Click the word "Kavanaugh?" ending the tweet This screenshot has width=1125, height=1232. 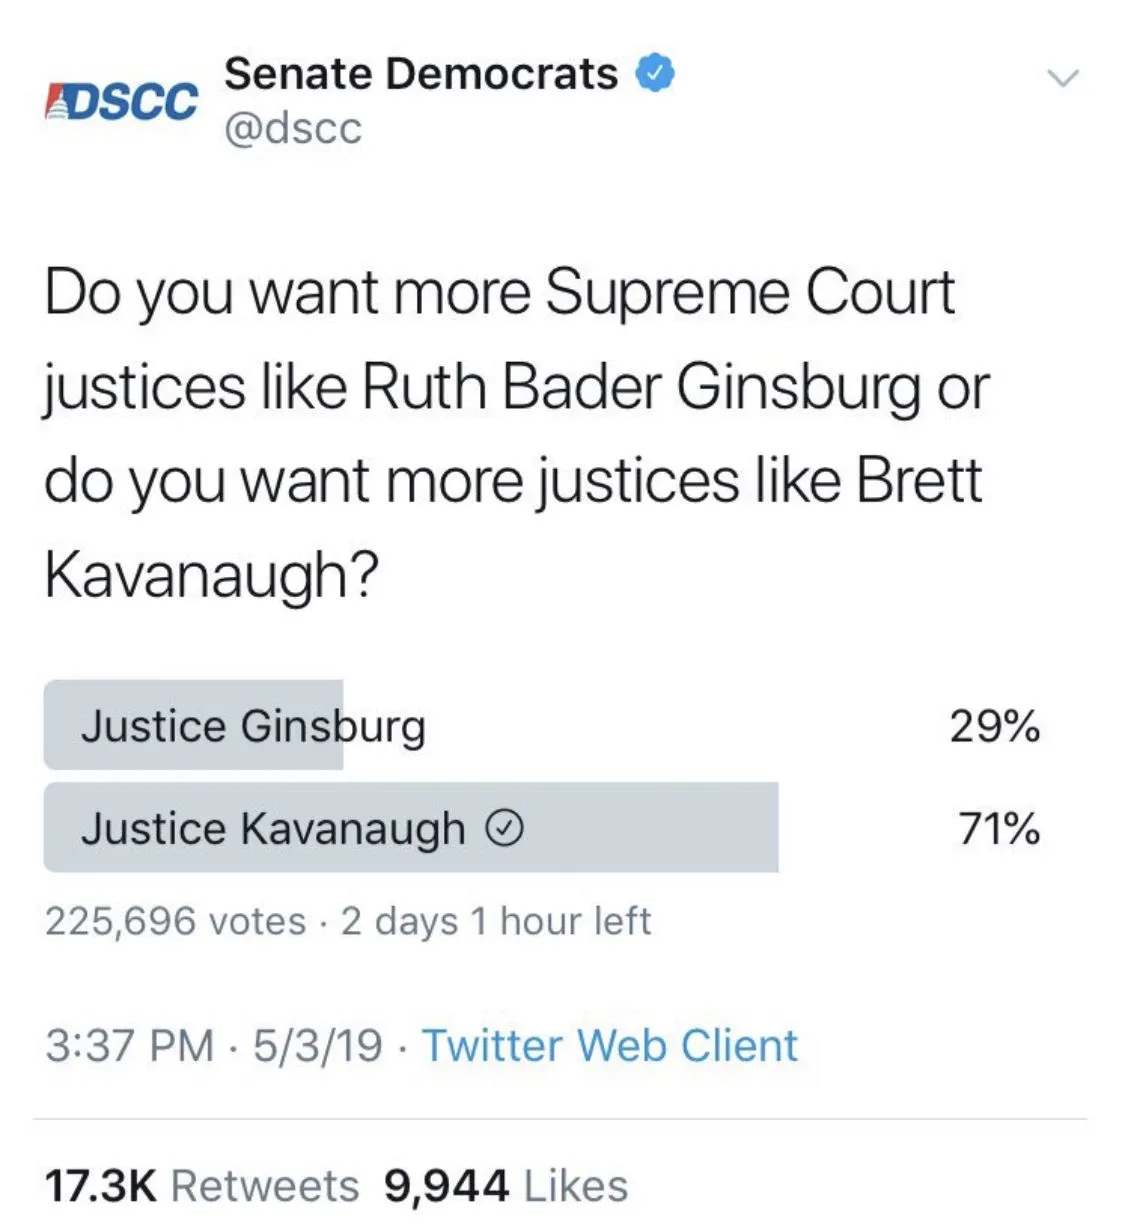(212, 575)
